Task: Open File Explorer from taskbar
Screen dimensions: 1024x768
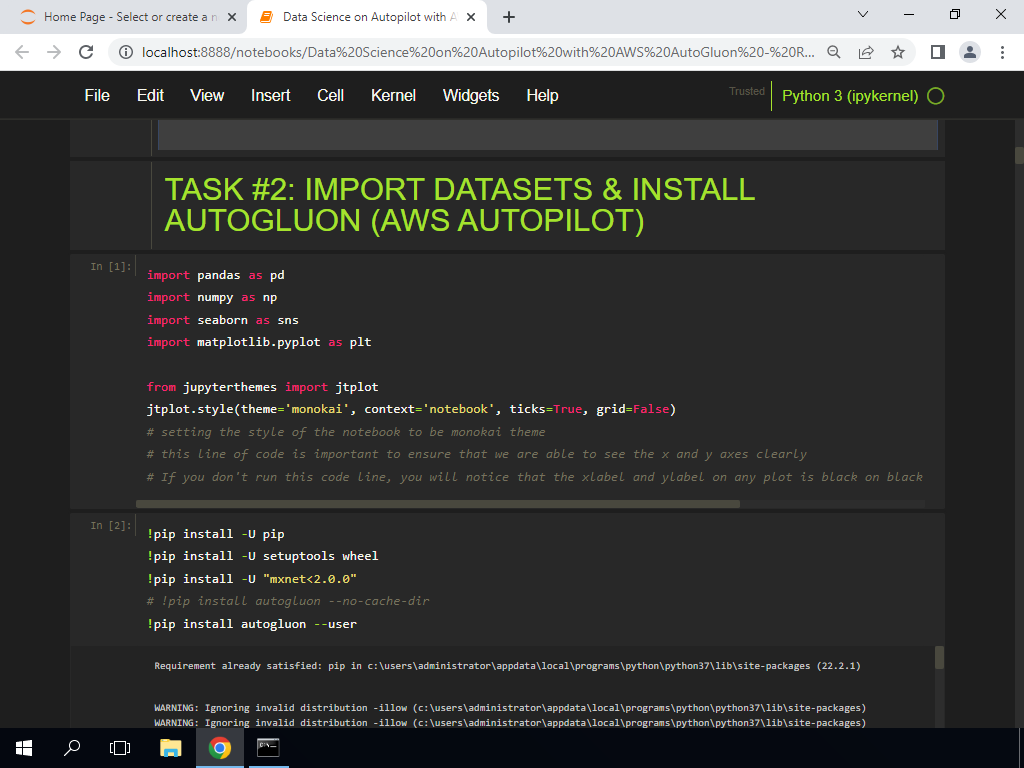Action: [171, 747]
